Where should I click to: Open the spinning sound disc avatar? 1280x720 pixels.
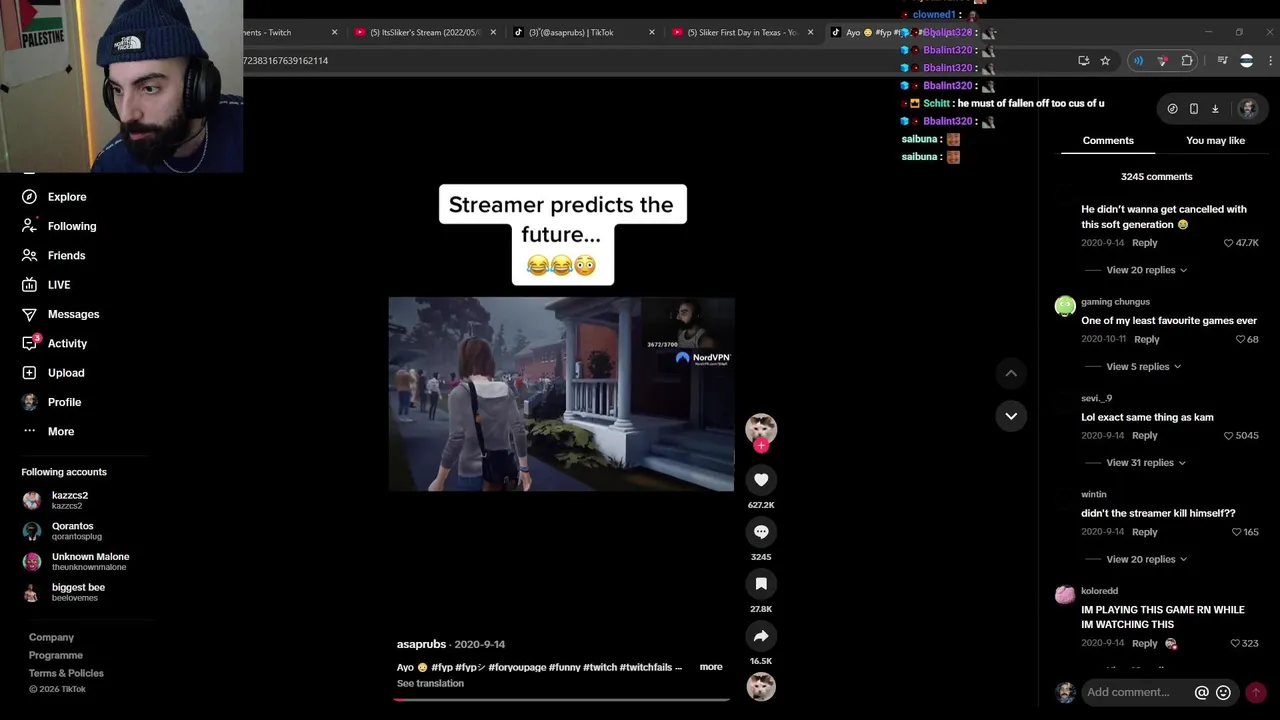[x=761, y=687]
